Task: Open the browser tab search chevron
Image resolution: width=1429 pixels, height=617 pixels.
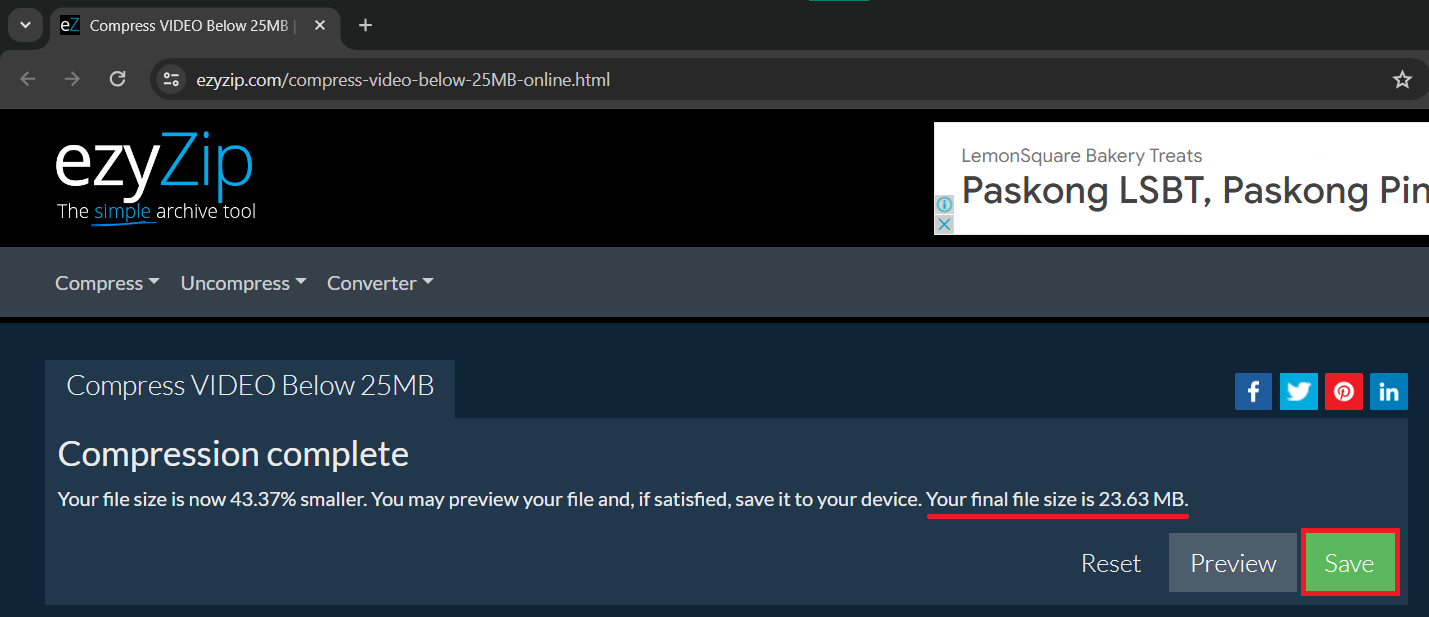Action: 25,25
